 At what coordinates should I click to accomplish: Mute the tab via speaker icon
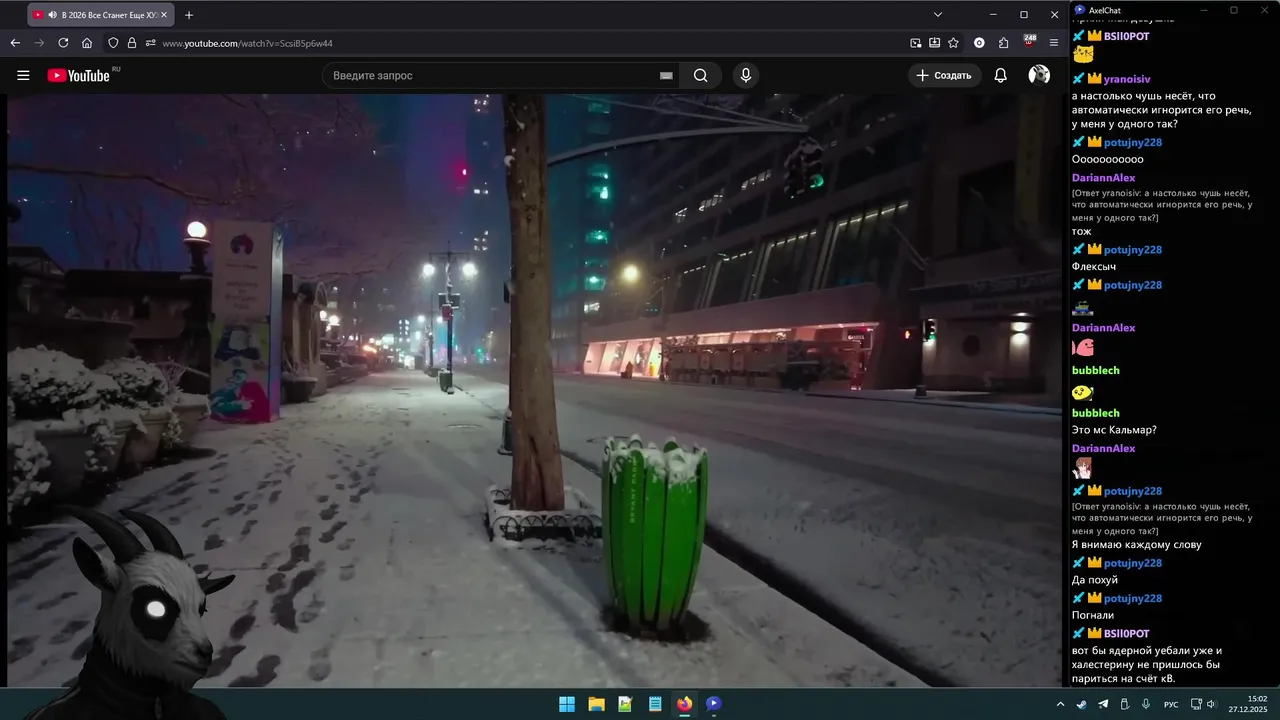(52, 15)
